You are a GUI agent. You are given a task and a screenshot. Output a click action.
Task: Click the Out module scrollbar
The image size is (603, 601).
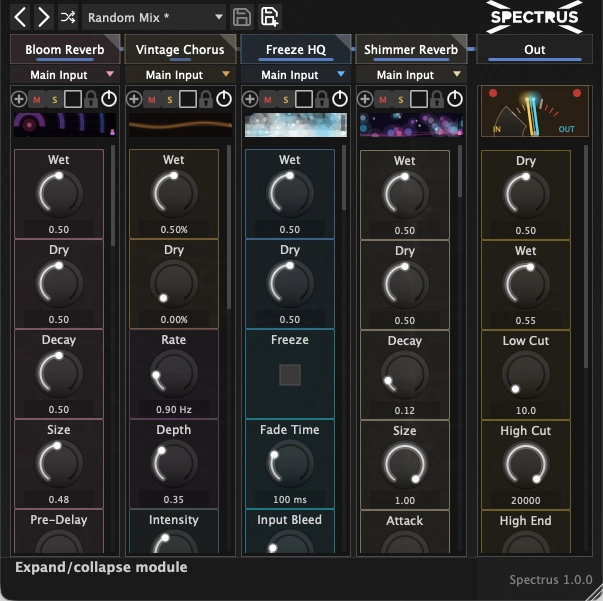pyautogui.click(x=586, y=256)
